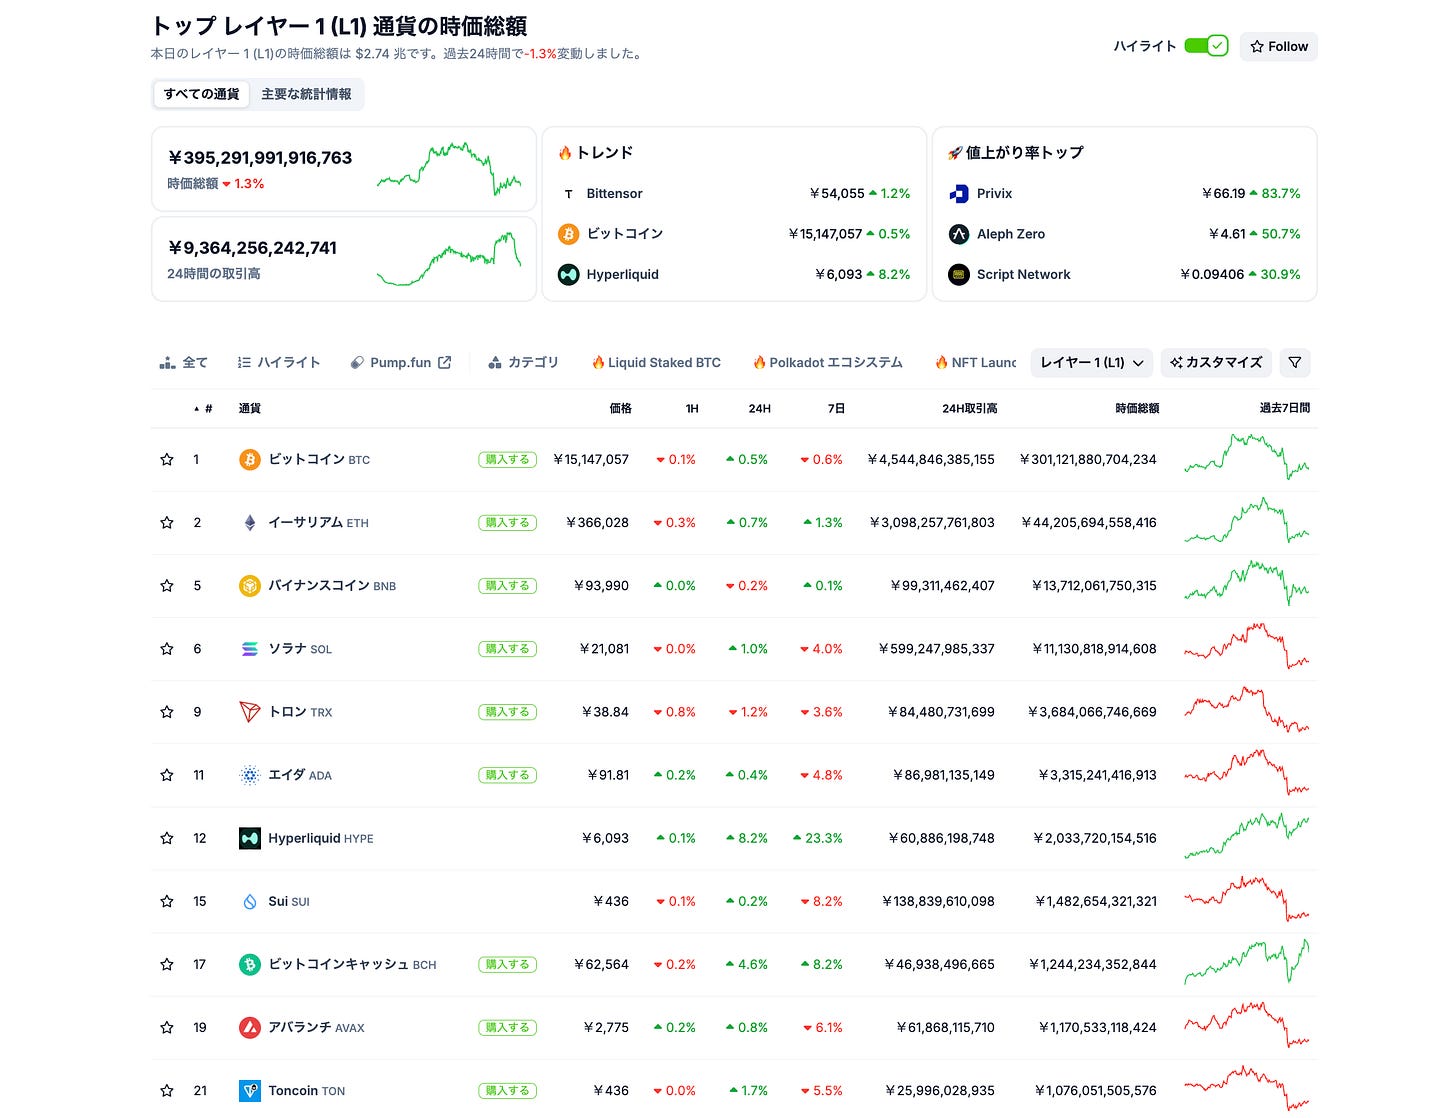Click the Follow star button
Image resolution: width=1456 pixels, height=1118 pixels.
[x=1279, y=46]
